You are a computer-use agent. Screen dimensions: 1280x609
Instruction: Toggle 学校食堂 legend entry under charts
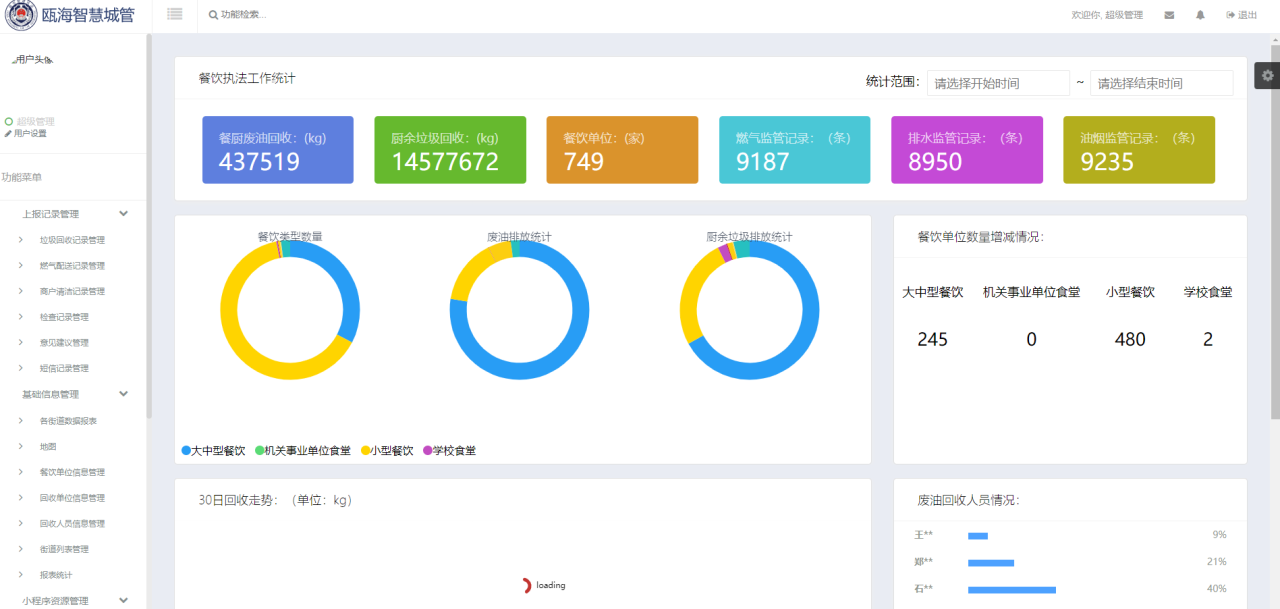tap(449, 451)
